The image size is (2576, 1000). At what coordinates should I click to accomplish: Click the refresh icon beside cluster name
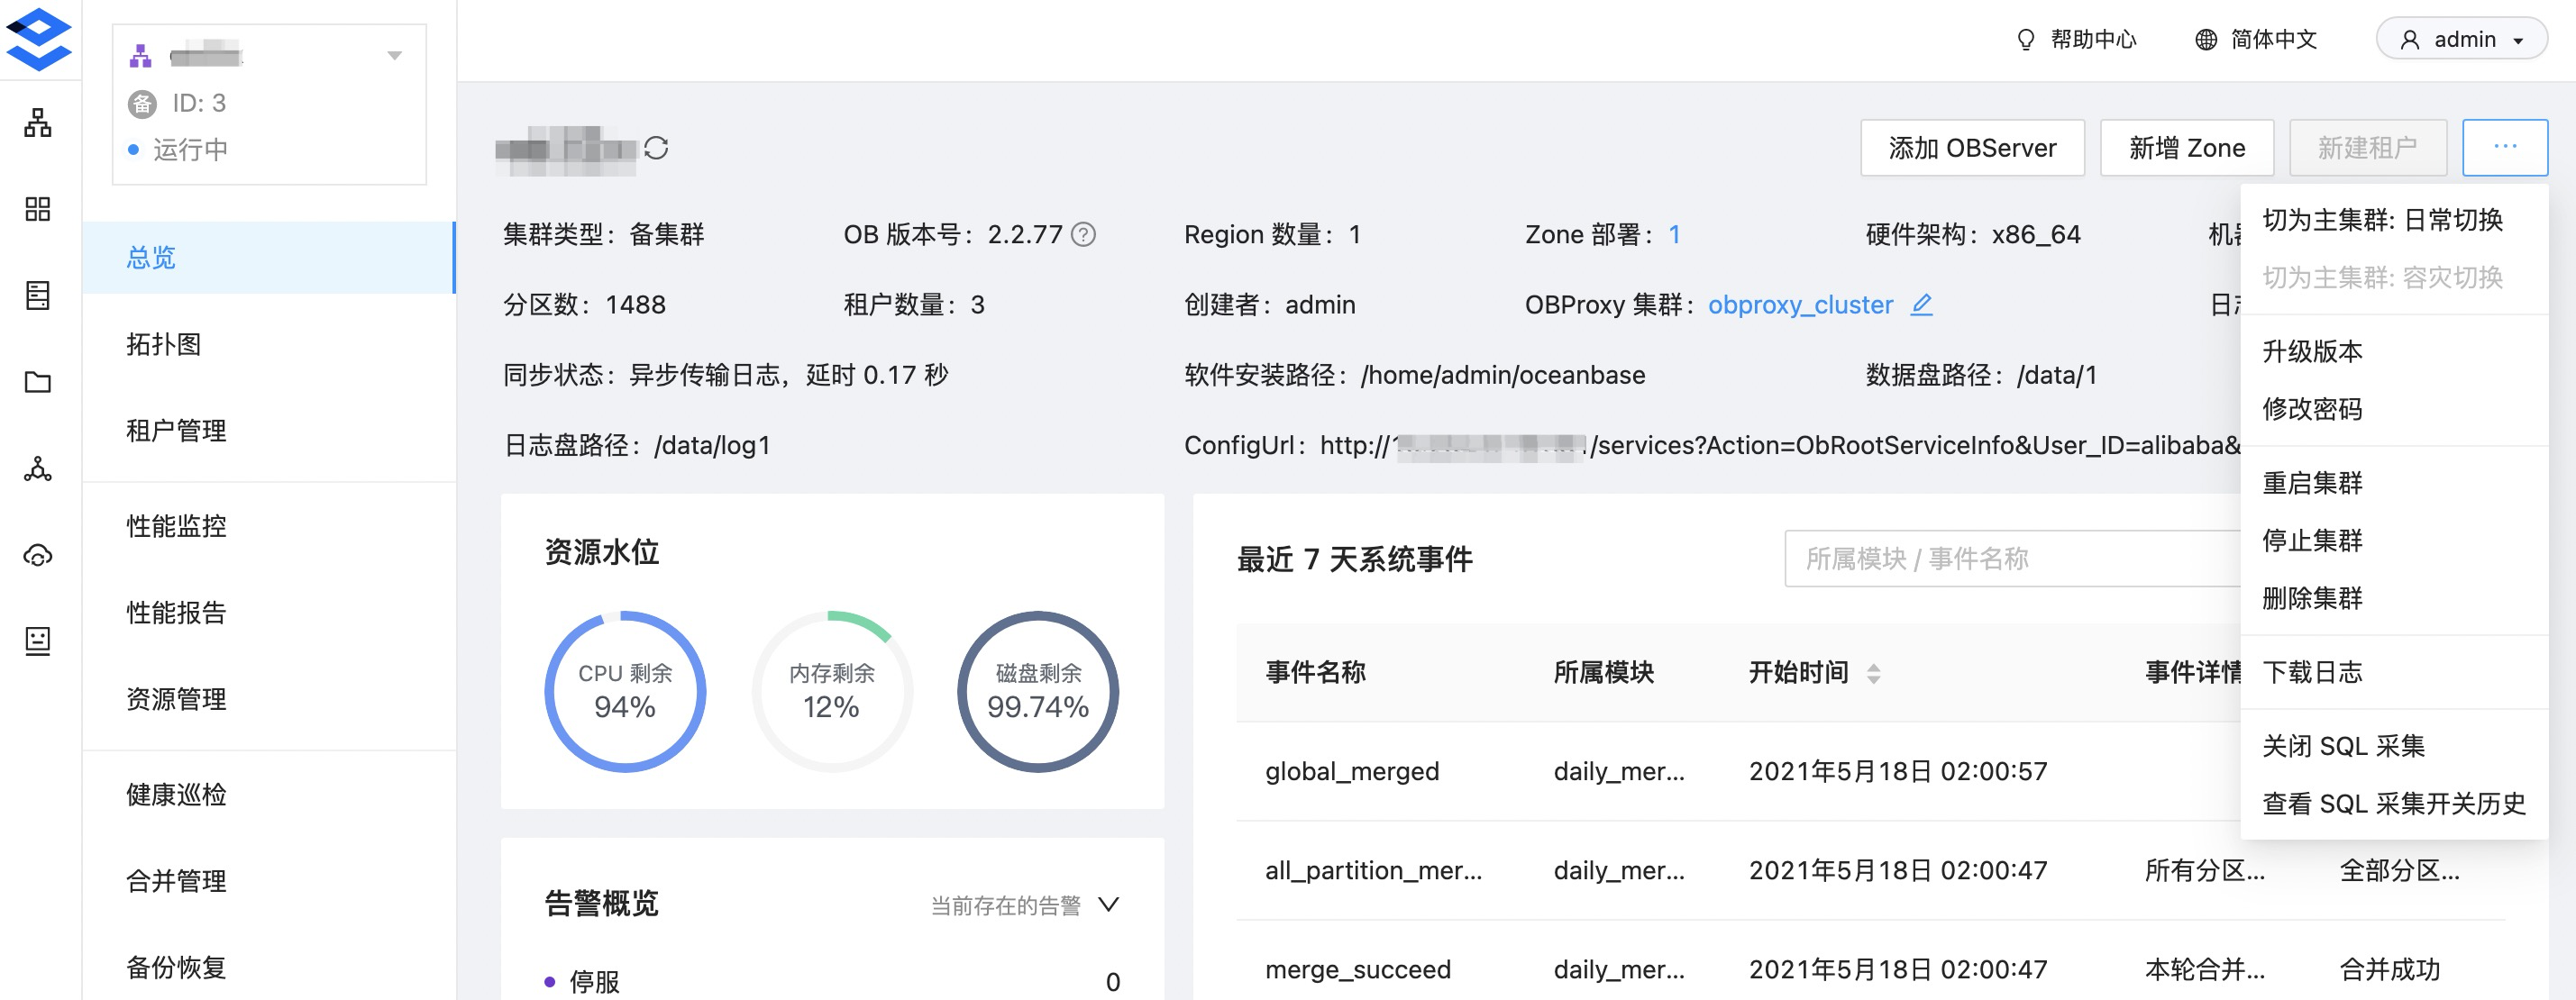[x=656, y=148]
